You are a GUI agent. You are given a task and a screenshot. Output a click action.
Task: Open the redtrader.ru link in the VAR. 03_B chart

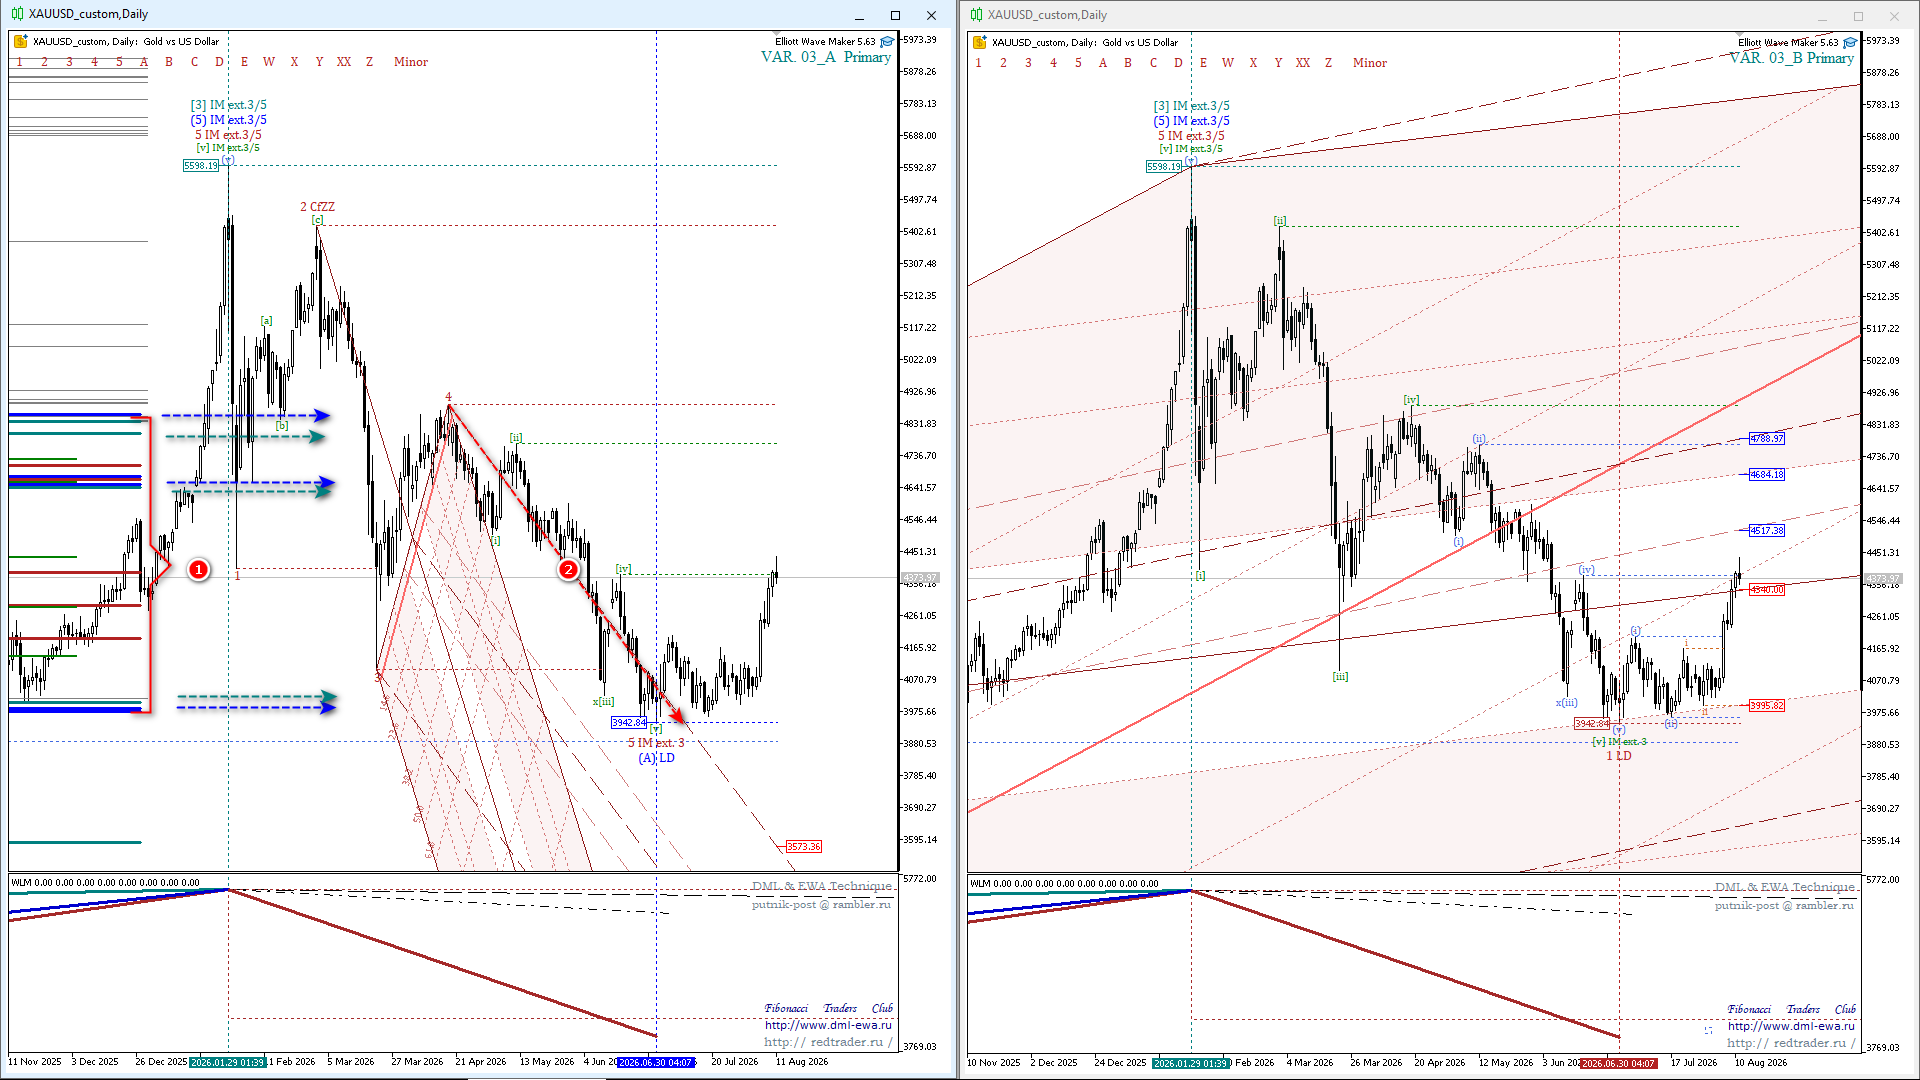pyautogui.click(x=1791, y=1043)
